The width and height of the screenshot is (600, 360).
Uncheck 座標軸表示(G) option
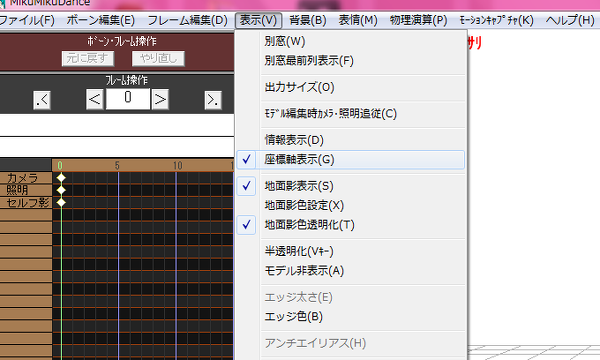[351, 160]
